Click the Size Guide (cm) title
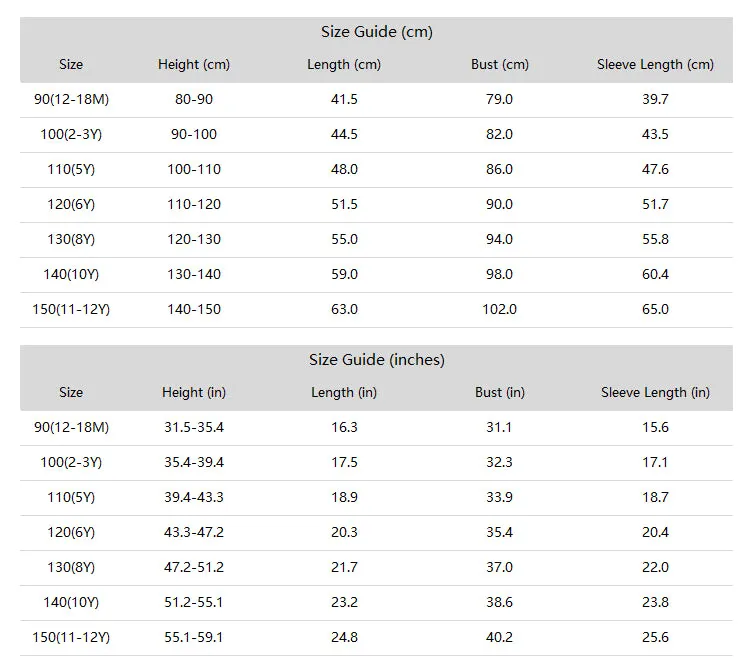 pyautogui.click(x=376, y=32)
